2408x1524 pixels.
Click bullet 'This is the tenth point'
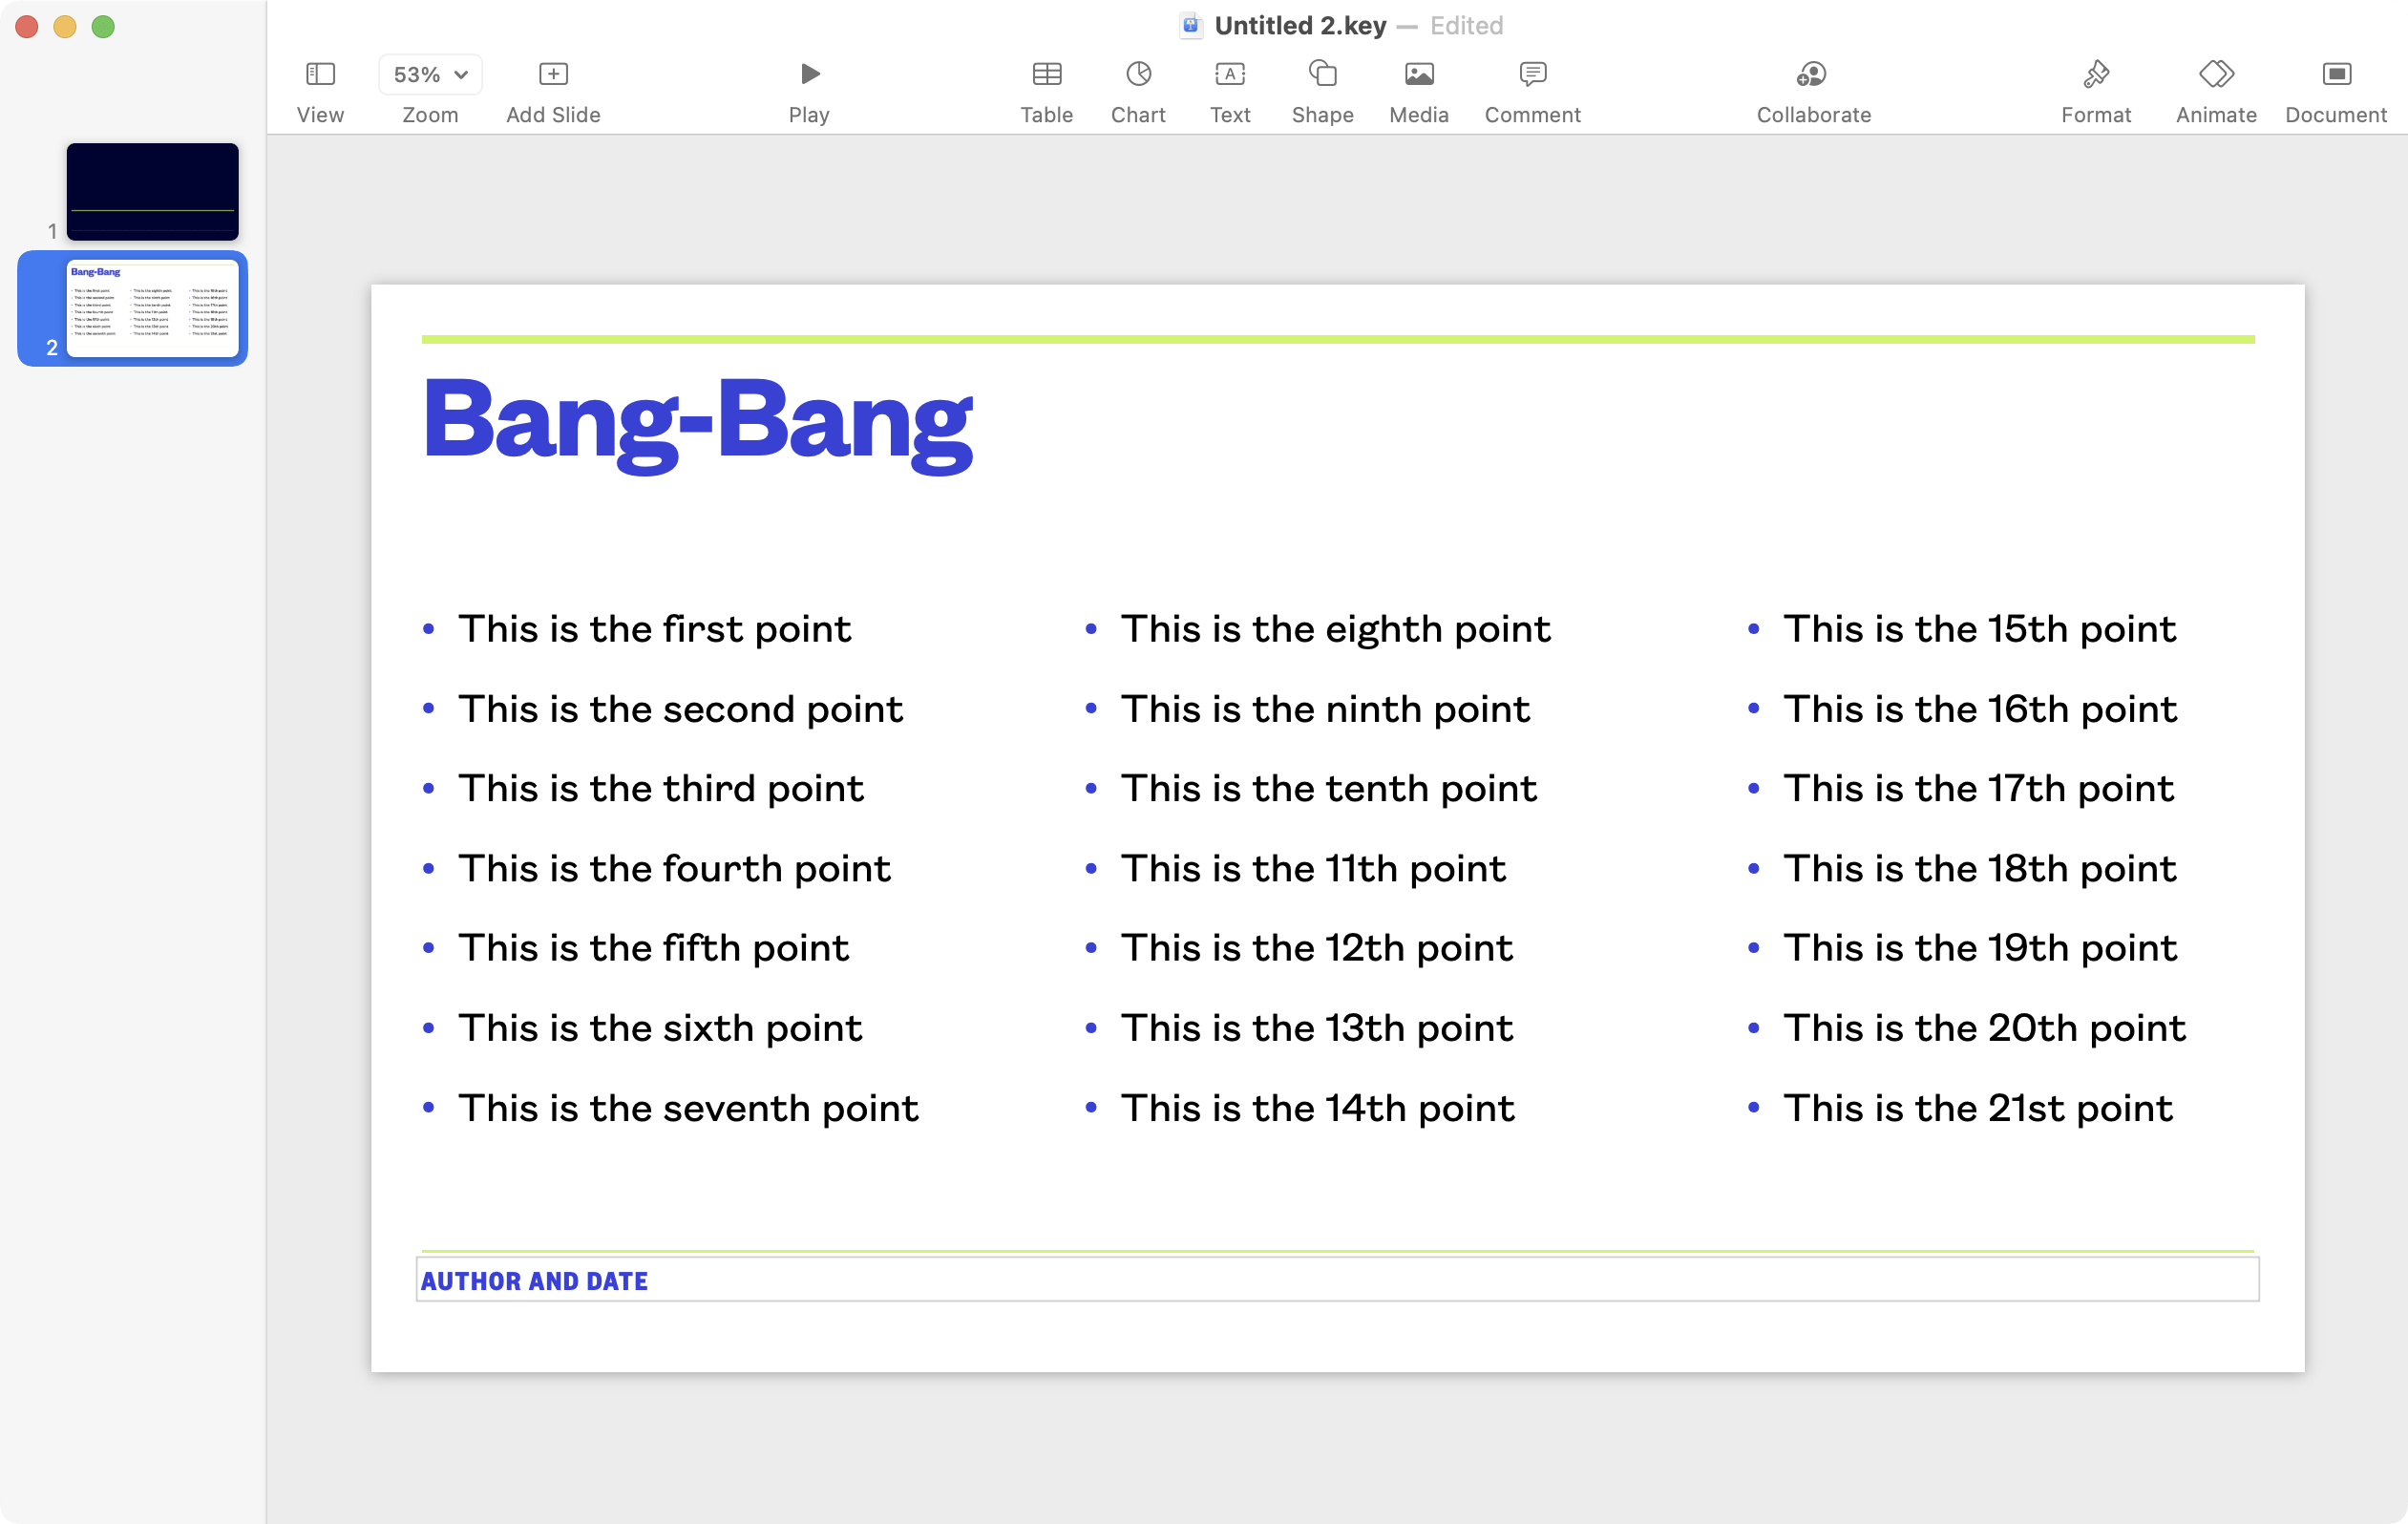[1328, 788]
